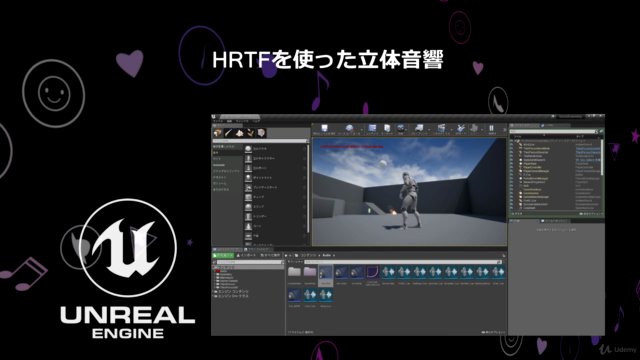Select the Geometry Editing mode icon
This screenshot has width=640, height=360.
[x=261, y=133]
